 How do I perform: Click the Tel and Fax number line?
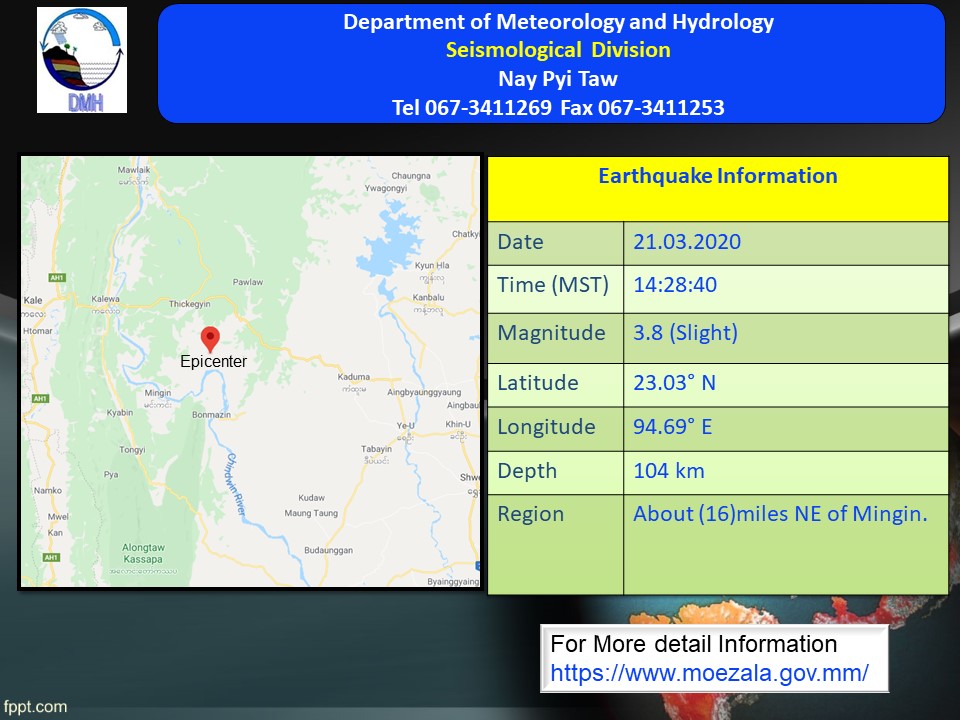(x=558, y=107)
